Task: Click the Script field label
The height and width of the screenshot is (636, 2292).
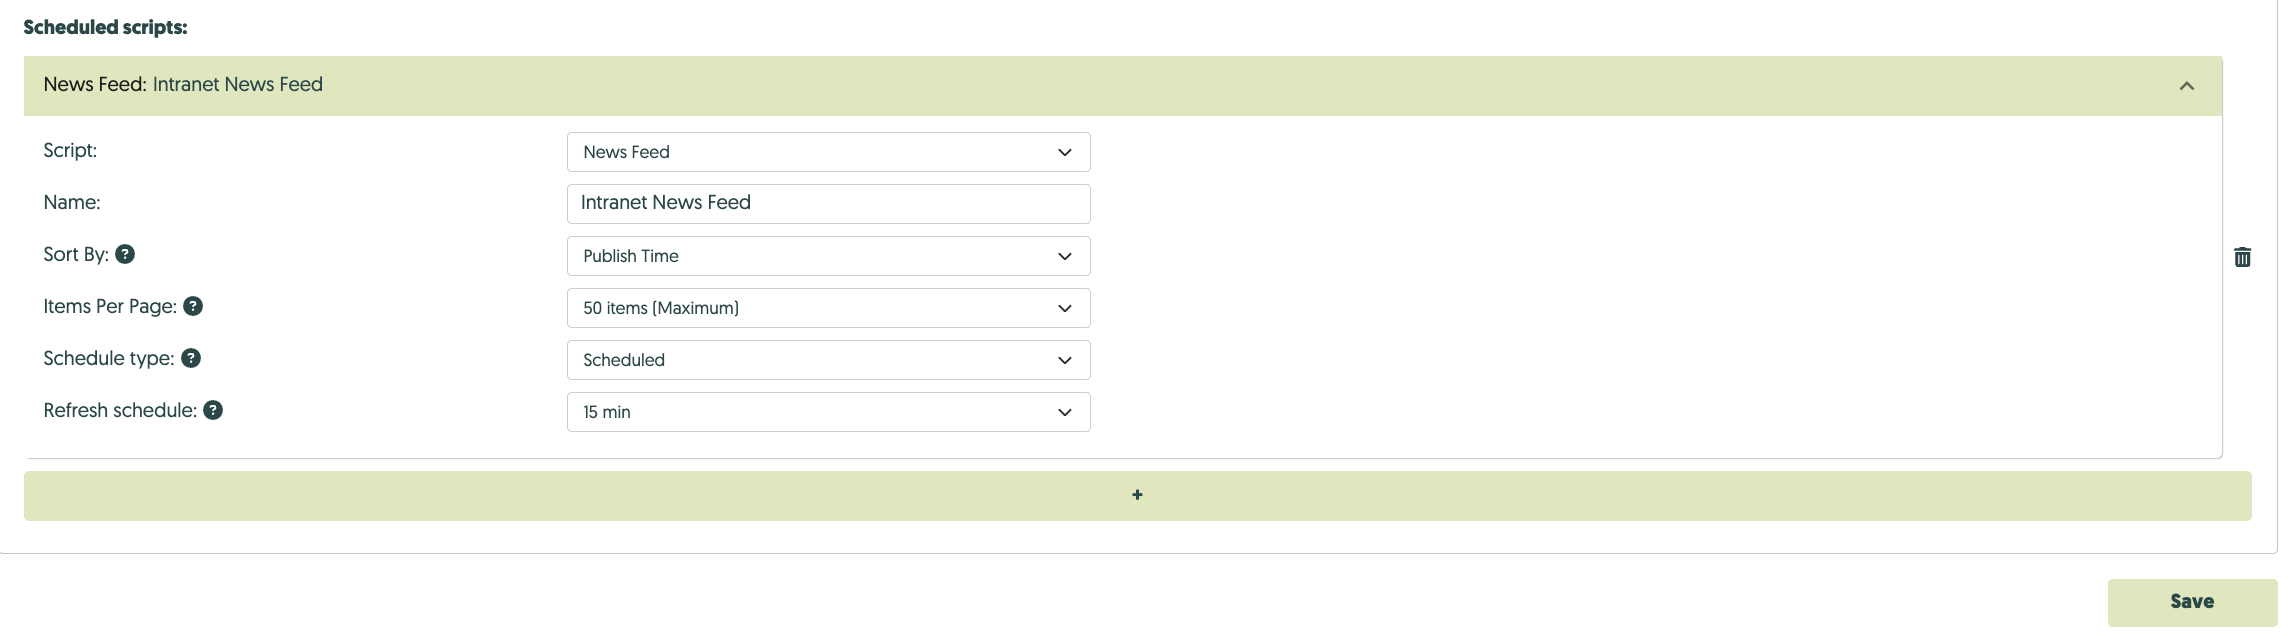Action: point(70,150)
